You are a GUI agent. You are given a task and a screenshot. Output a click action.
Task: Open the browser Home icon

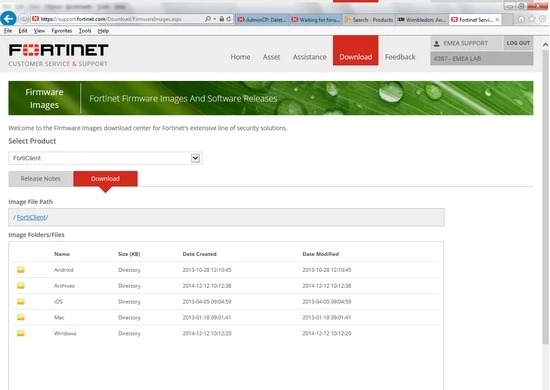tap(521, 19)
